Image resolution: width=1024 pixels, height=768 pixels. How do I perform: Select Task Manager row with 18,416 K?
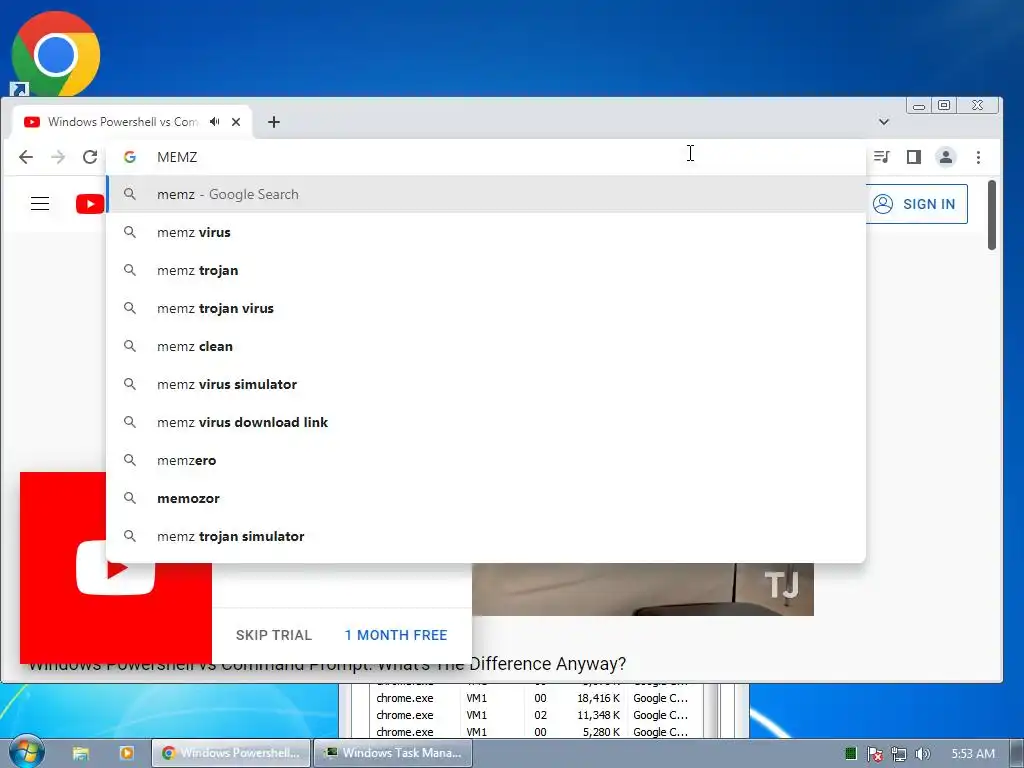coord(534,698)
